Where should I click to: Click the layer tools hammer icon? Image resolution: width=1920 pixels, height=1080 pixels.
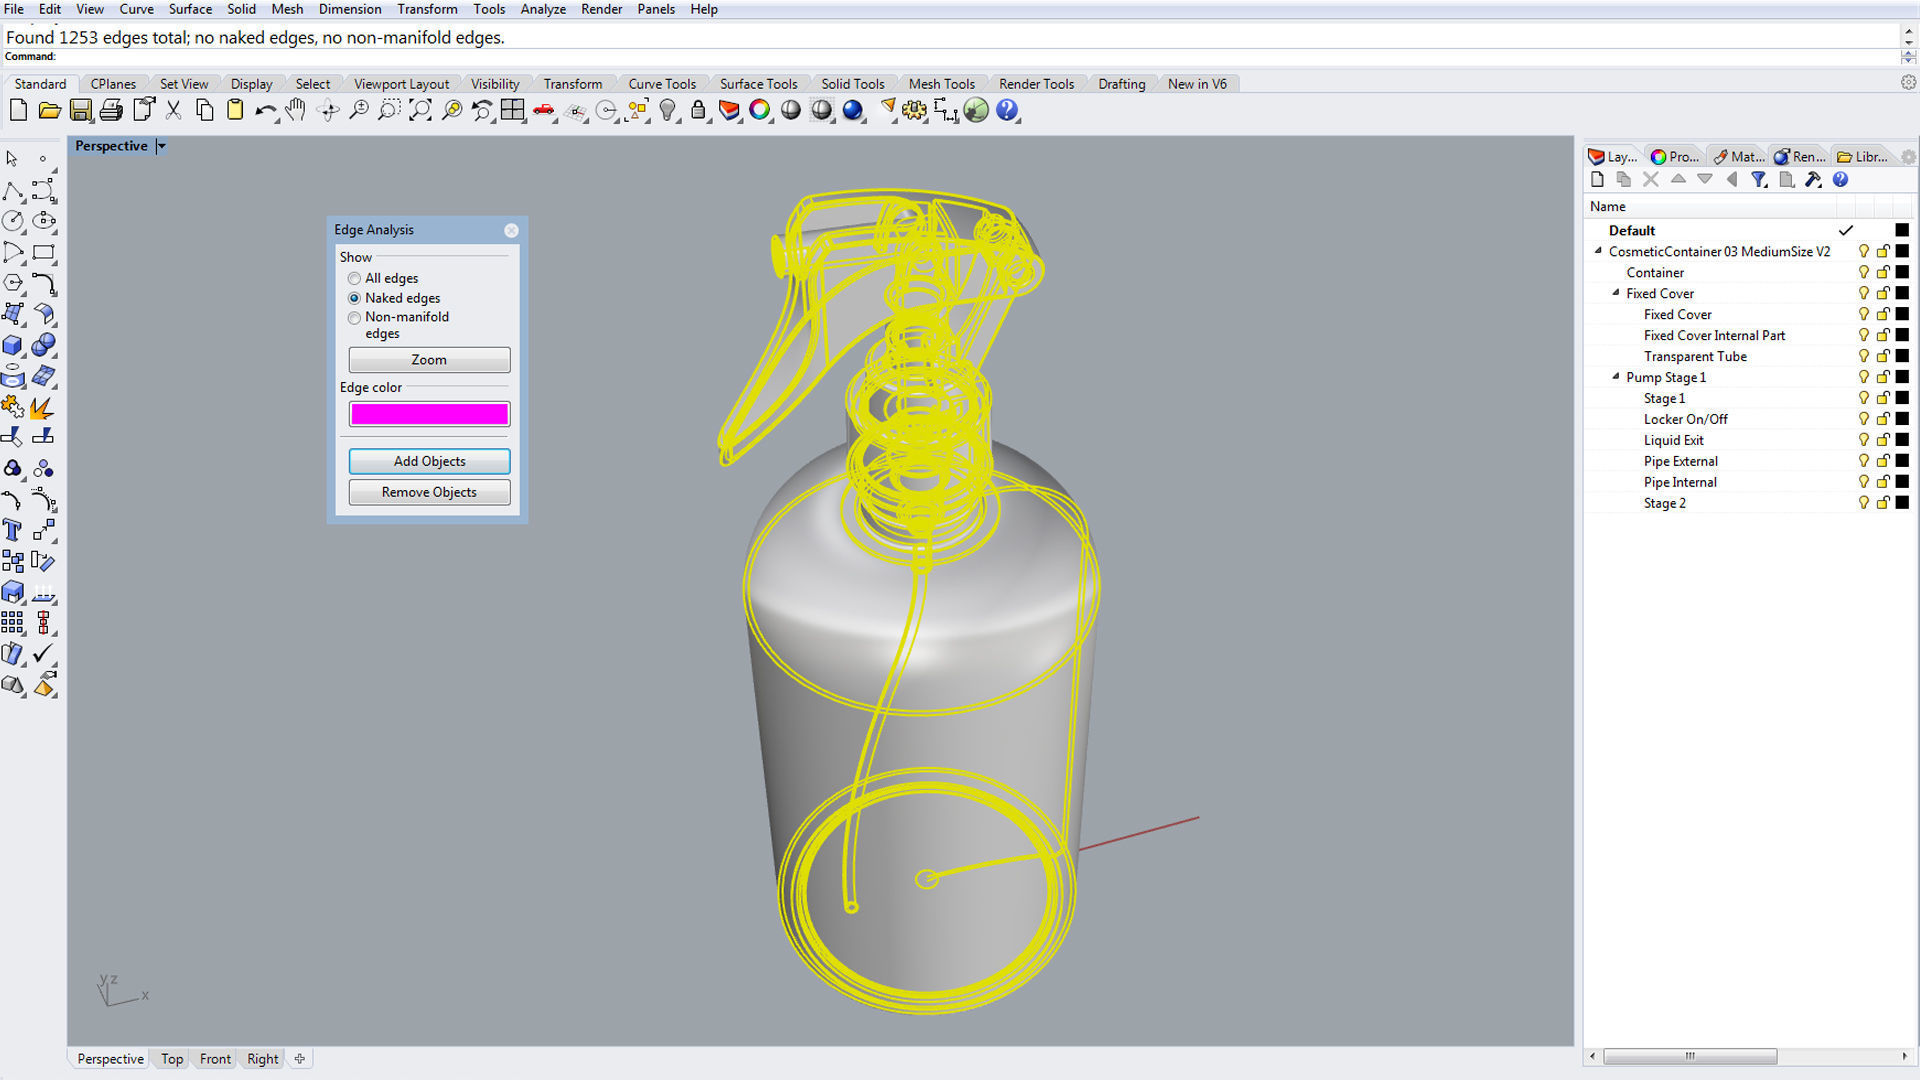[1813, 180]
